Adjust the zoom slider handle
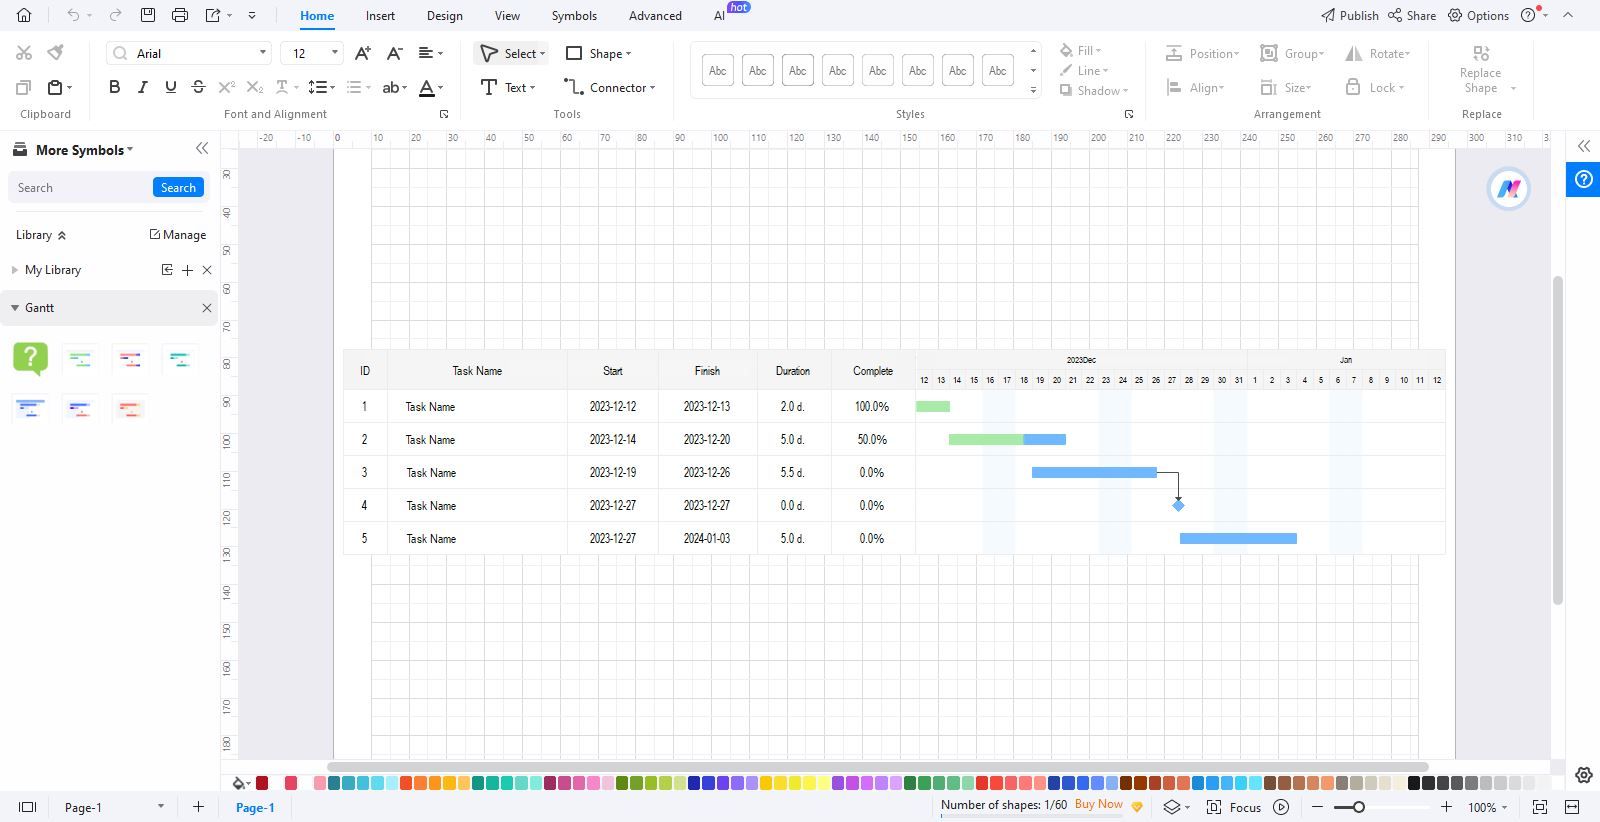 (x=1358, y=807)
